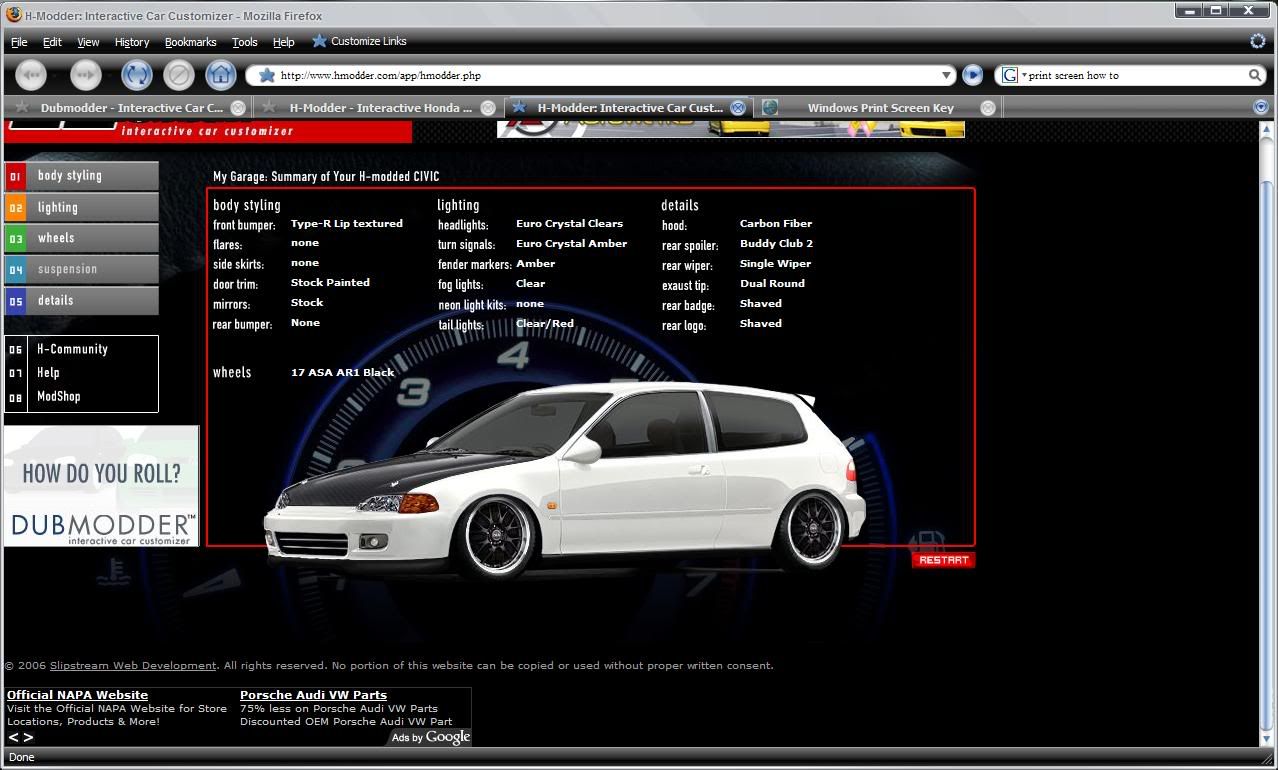Click the 'Stock Painted' door trim value
Image resolution: width=1278 pixels, height=770 pixels.
[330, 283]
